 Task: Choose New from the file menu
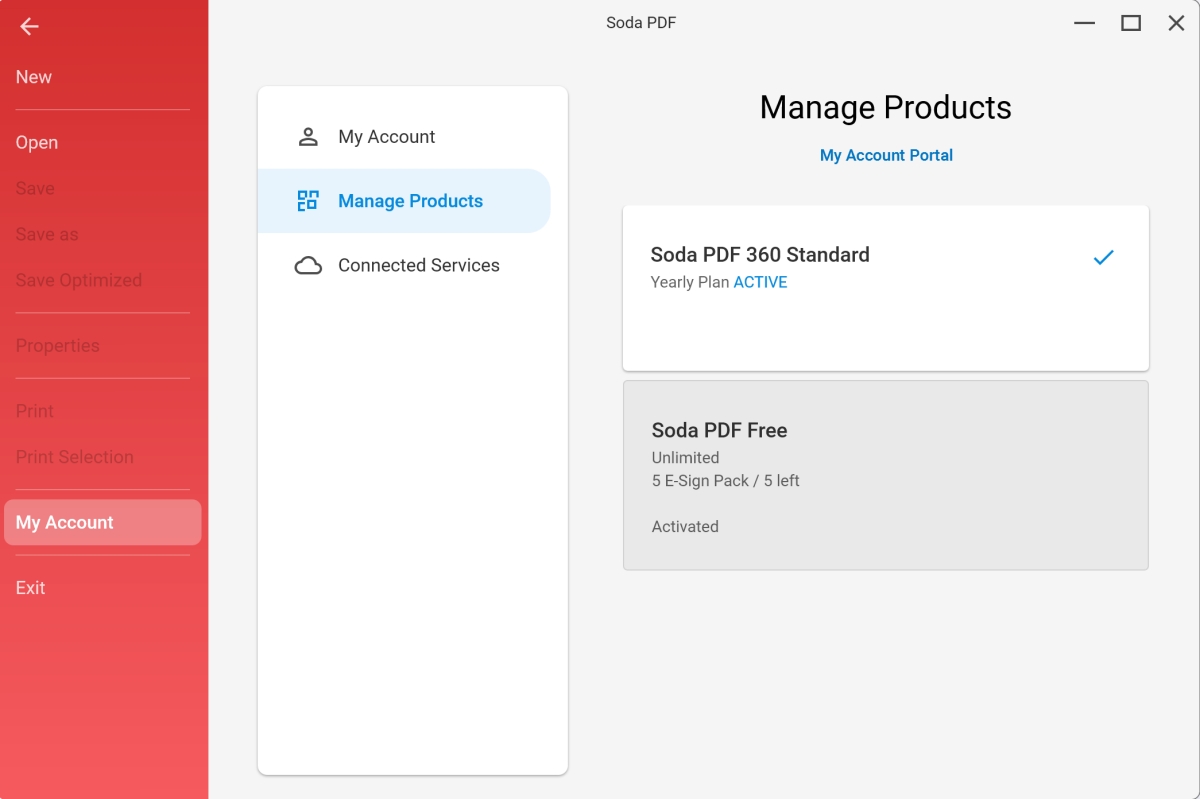(x=34, y=77)
